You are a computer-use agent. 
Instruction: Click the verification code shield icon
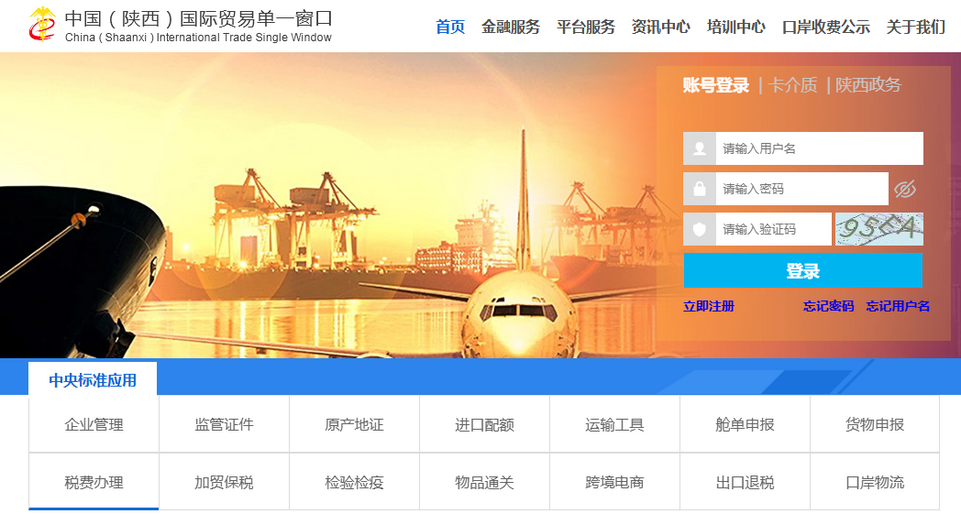point(699,229)
